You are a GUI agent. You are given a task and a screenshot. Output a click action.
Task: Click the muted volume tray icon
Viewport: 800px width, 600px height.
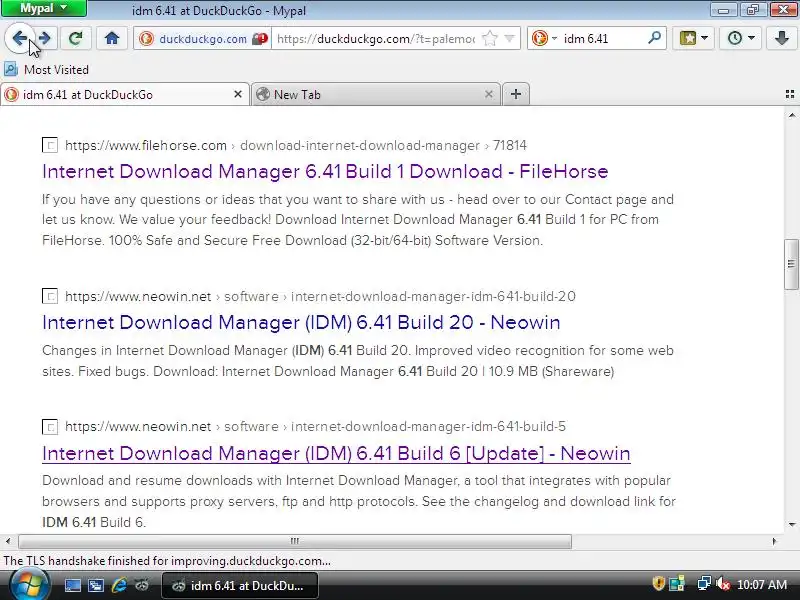[722, 583]
